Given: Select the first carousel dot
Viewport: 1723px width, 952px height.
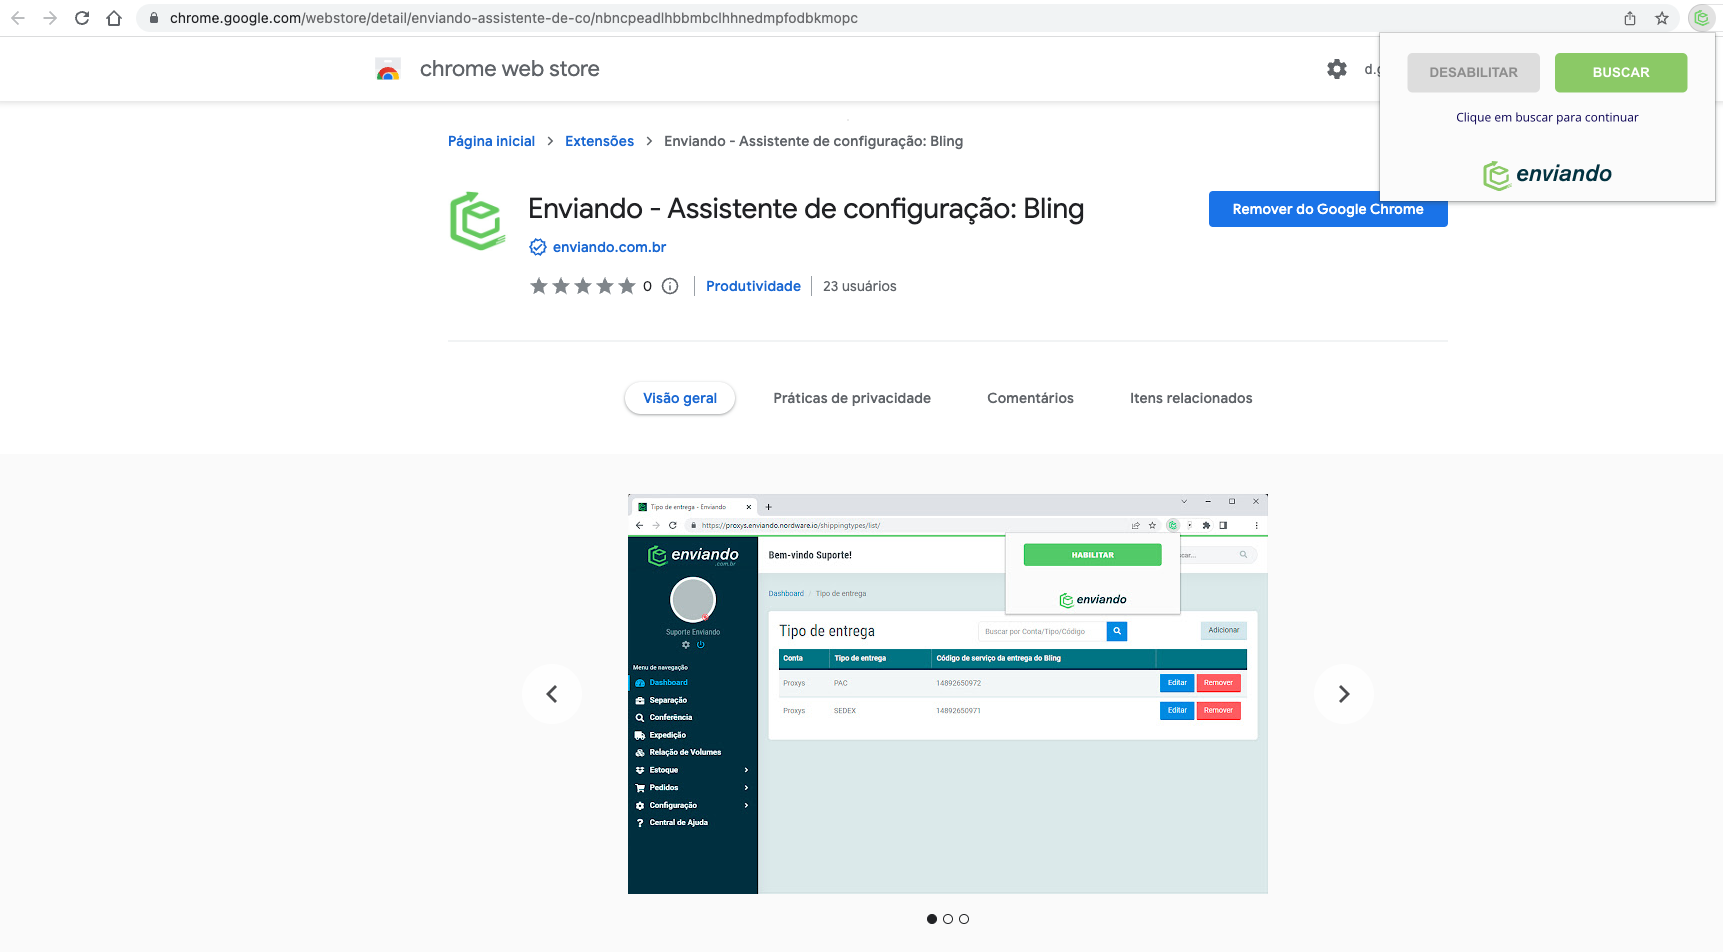Looking at the screenshot, I should (932, 919).
